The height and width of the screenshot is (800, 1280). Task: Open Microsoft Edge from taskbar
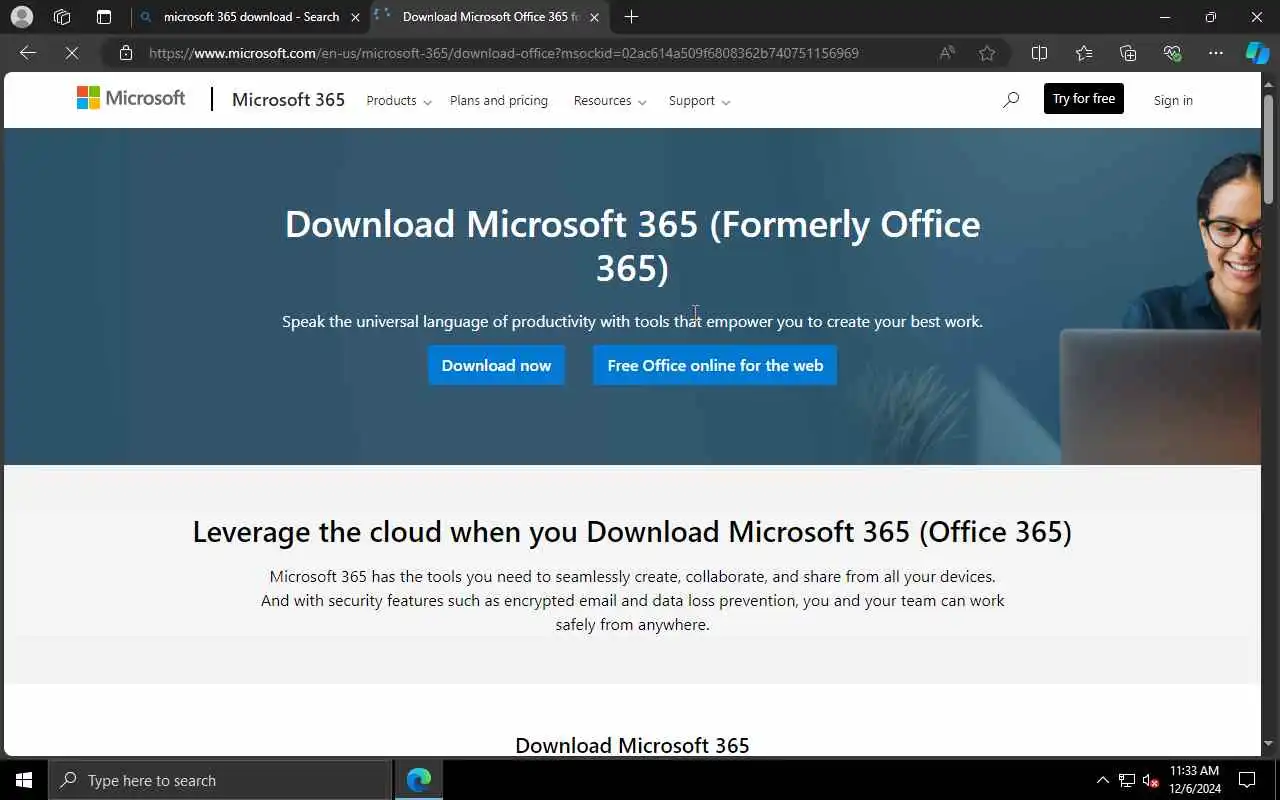click(419, 780)
